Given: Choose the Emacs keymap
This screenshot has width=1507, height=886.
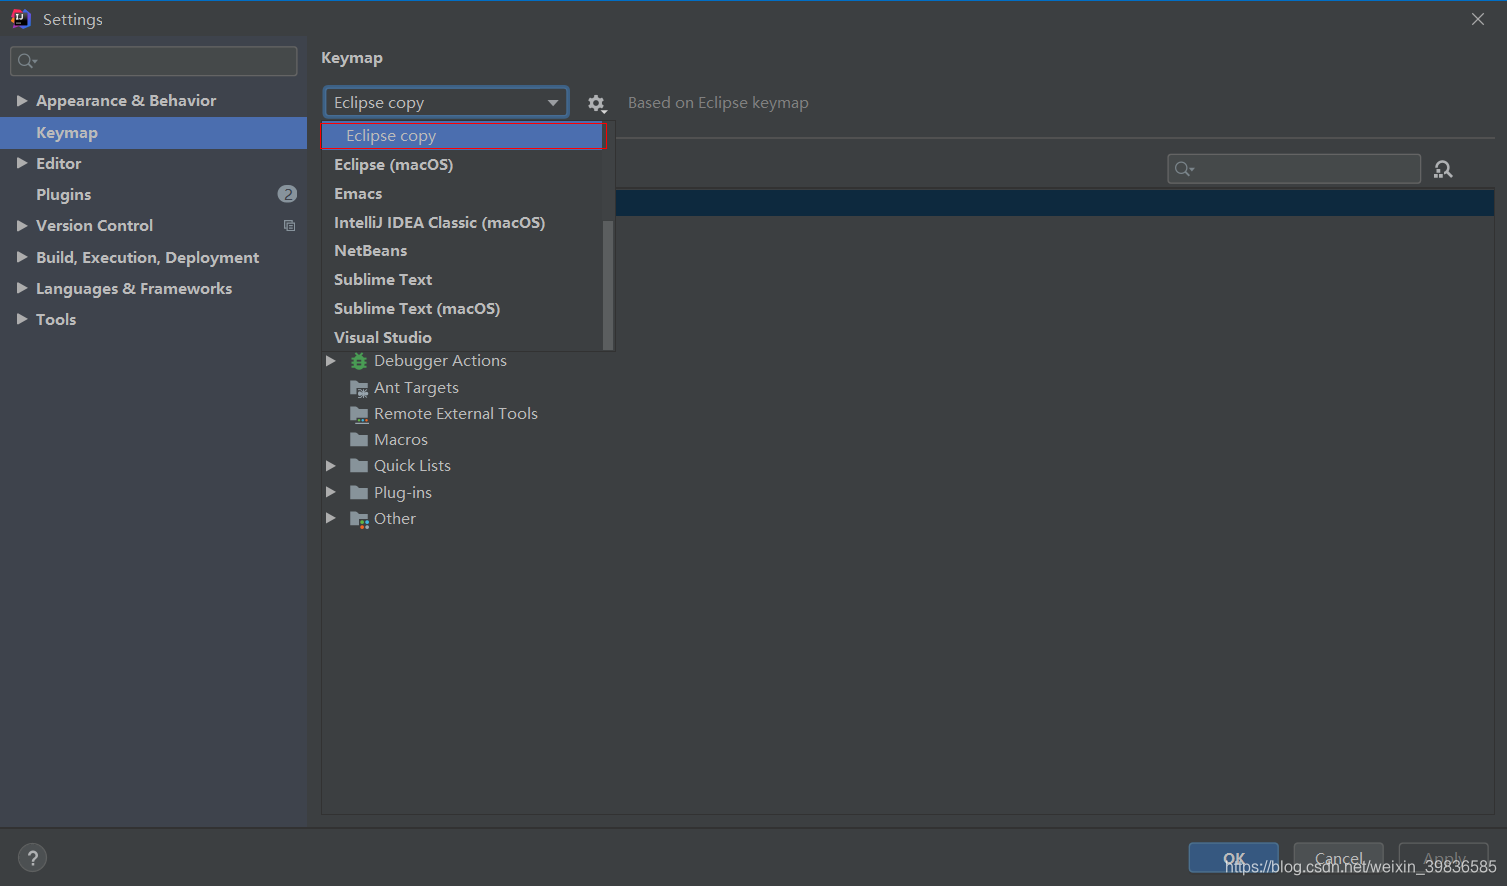Looking at the screenshot, I should pyautogui.click(x=462, y=194).
